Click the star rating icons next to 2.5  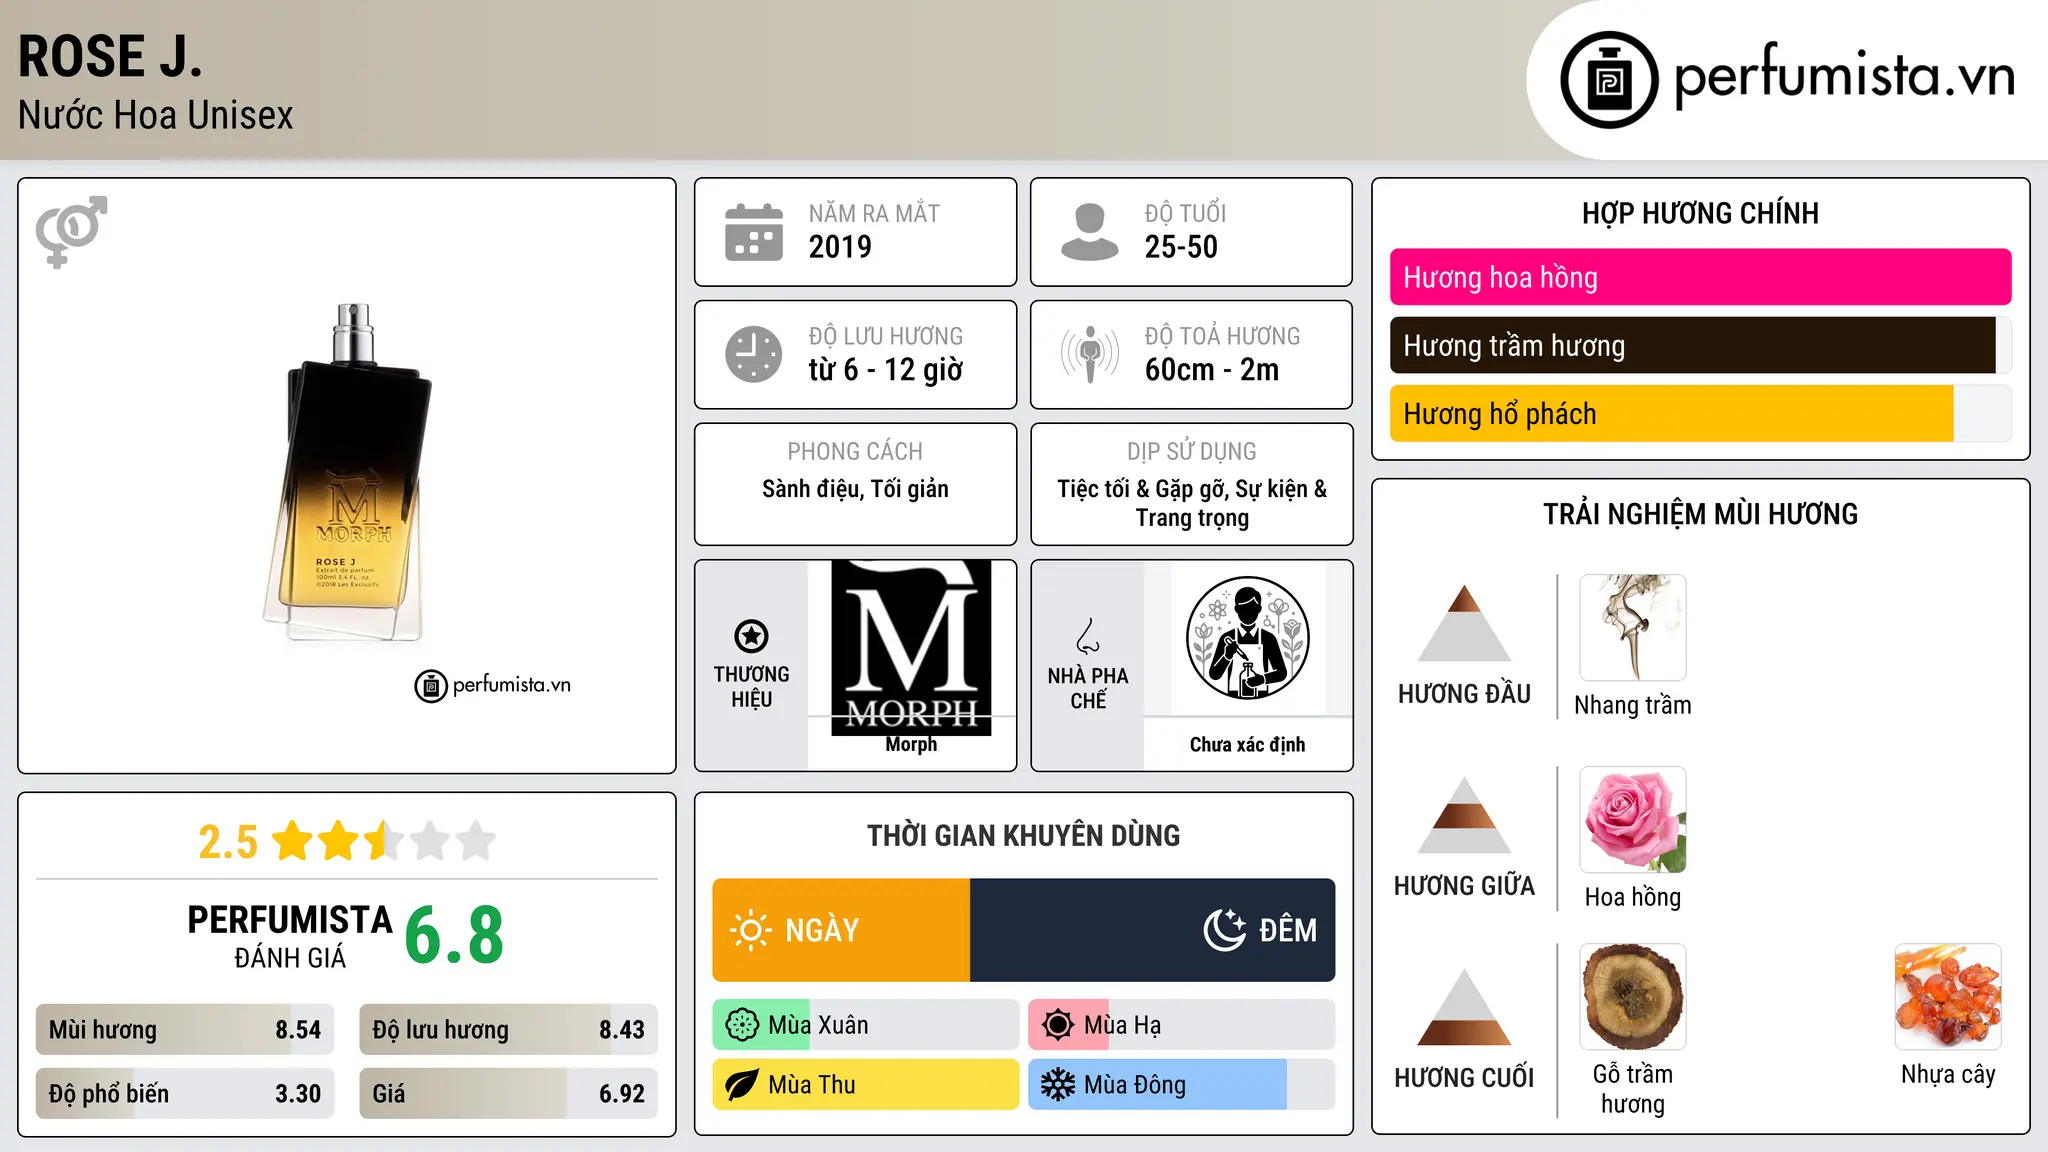pos(384,841)
